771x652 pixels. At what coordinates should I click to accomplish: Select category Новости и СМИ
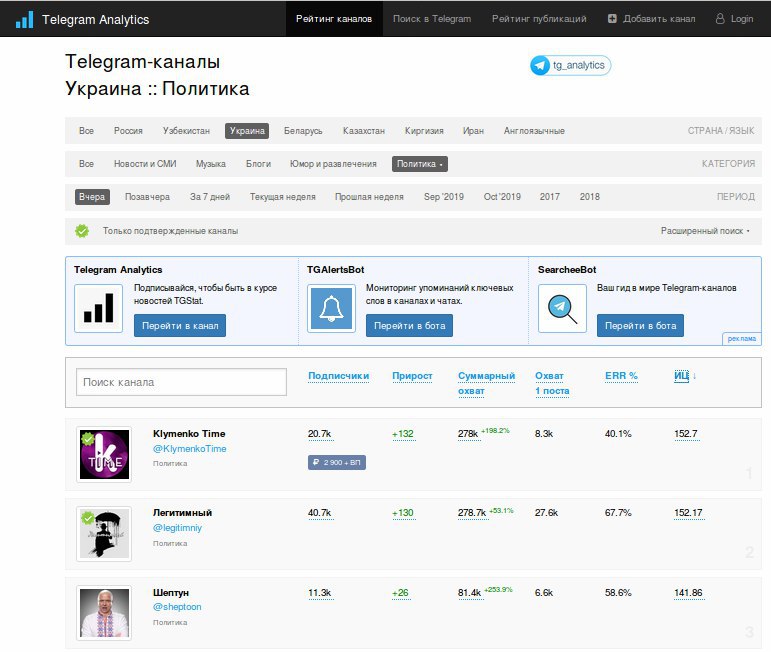[x=145, y=164]
